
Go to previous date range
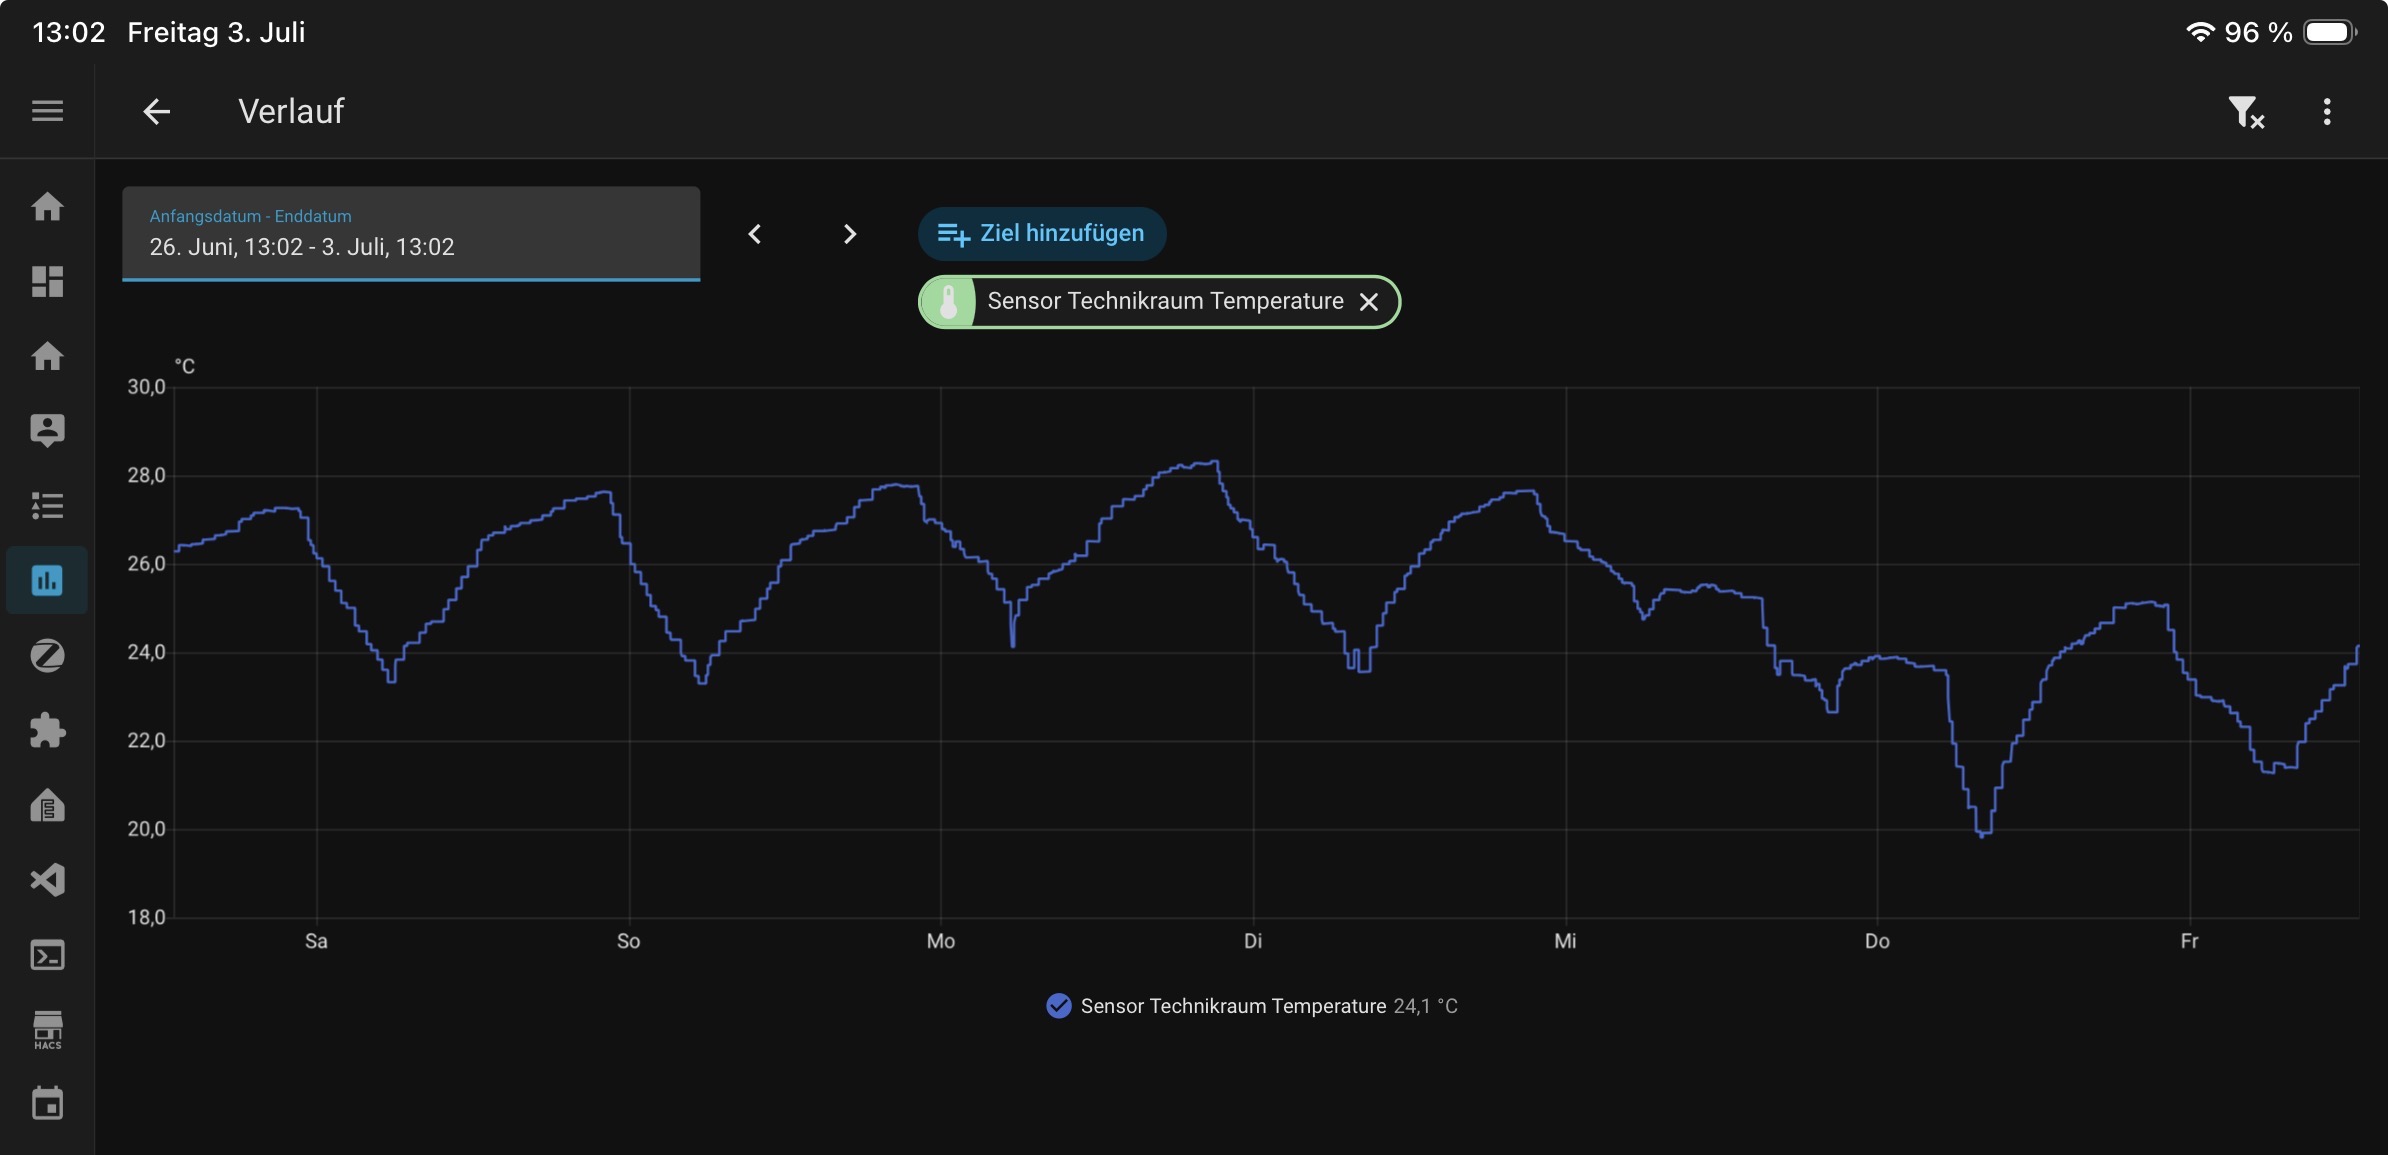coord(755,234)
